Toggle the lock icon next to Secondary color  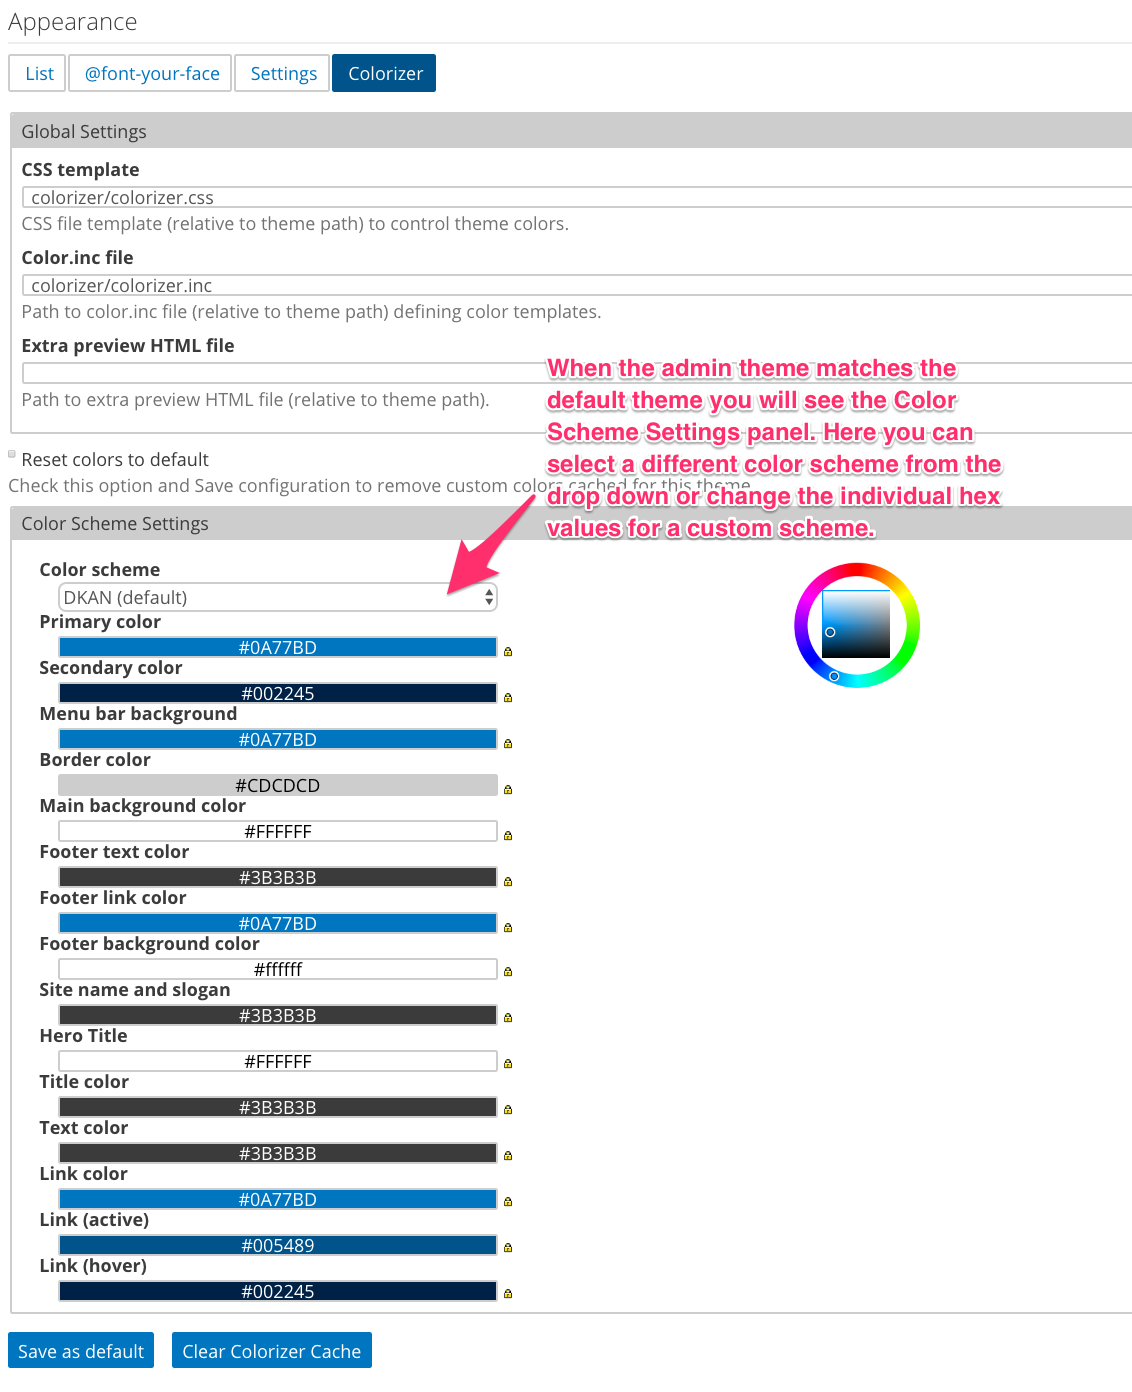[508, 698]
